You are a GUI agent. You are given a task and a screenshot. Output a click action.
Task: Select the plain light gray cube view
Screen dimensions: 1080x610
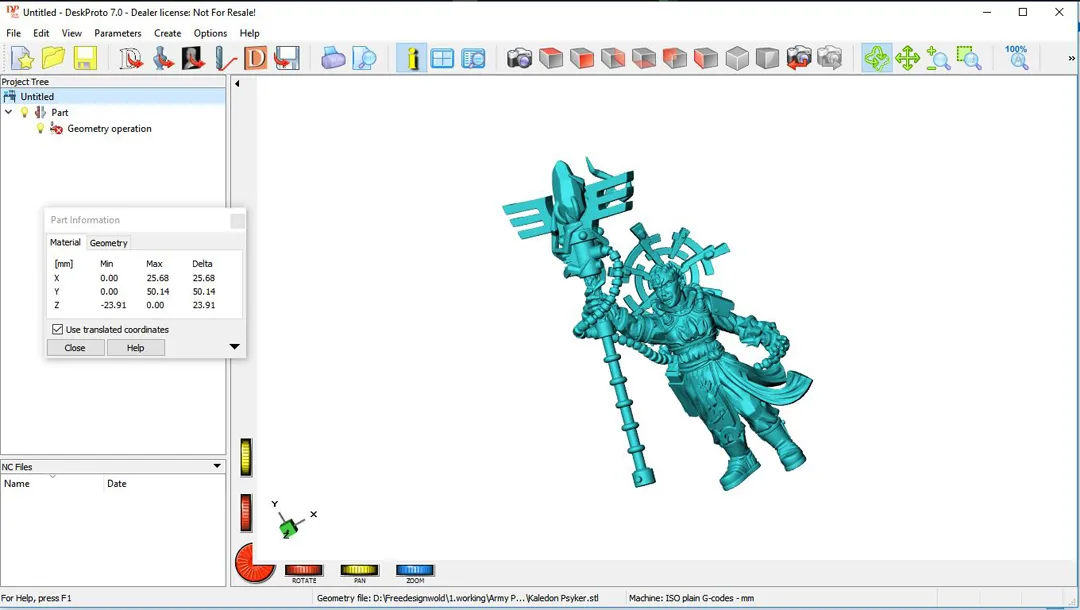click(736, 59)
